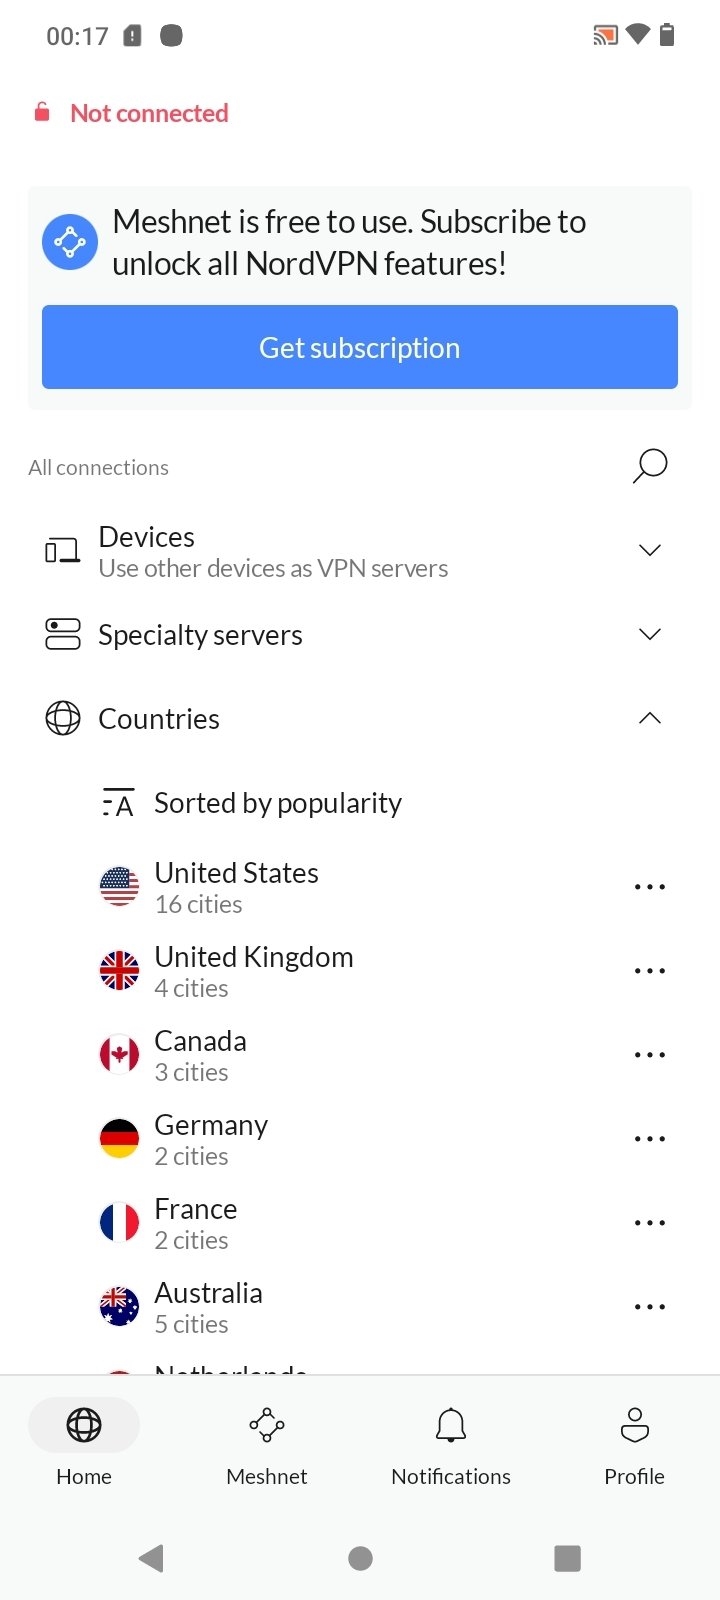Expand Specialty servers chevron
This screenshot has width=720, height=1600.
650,634
